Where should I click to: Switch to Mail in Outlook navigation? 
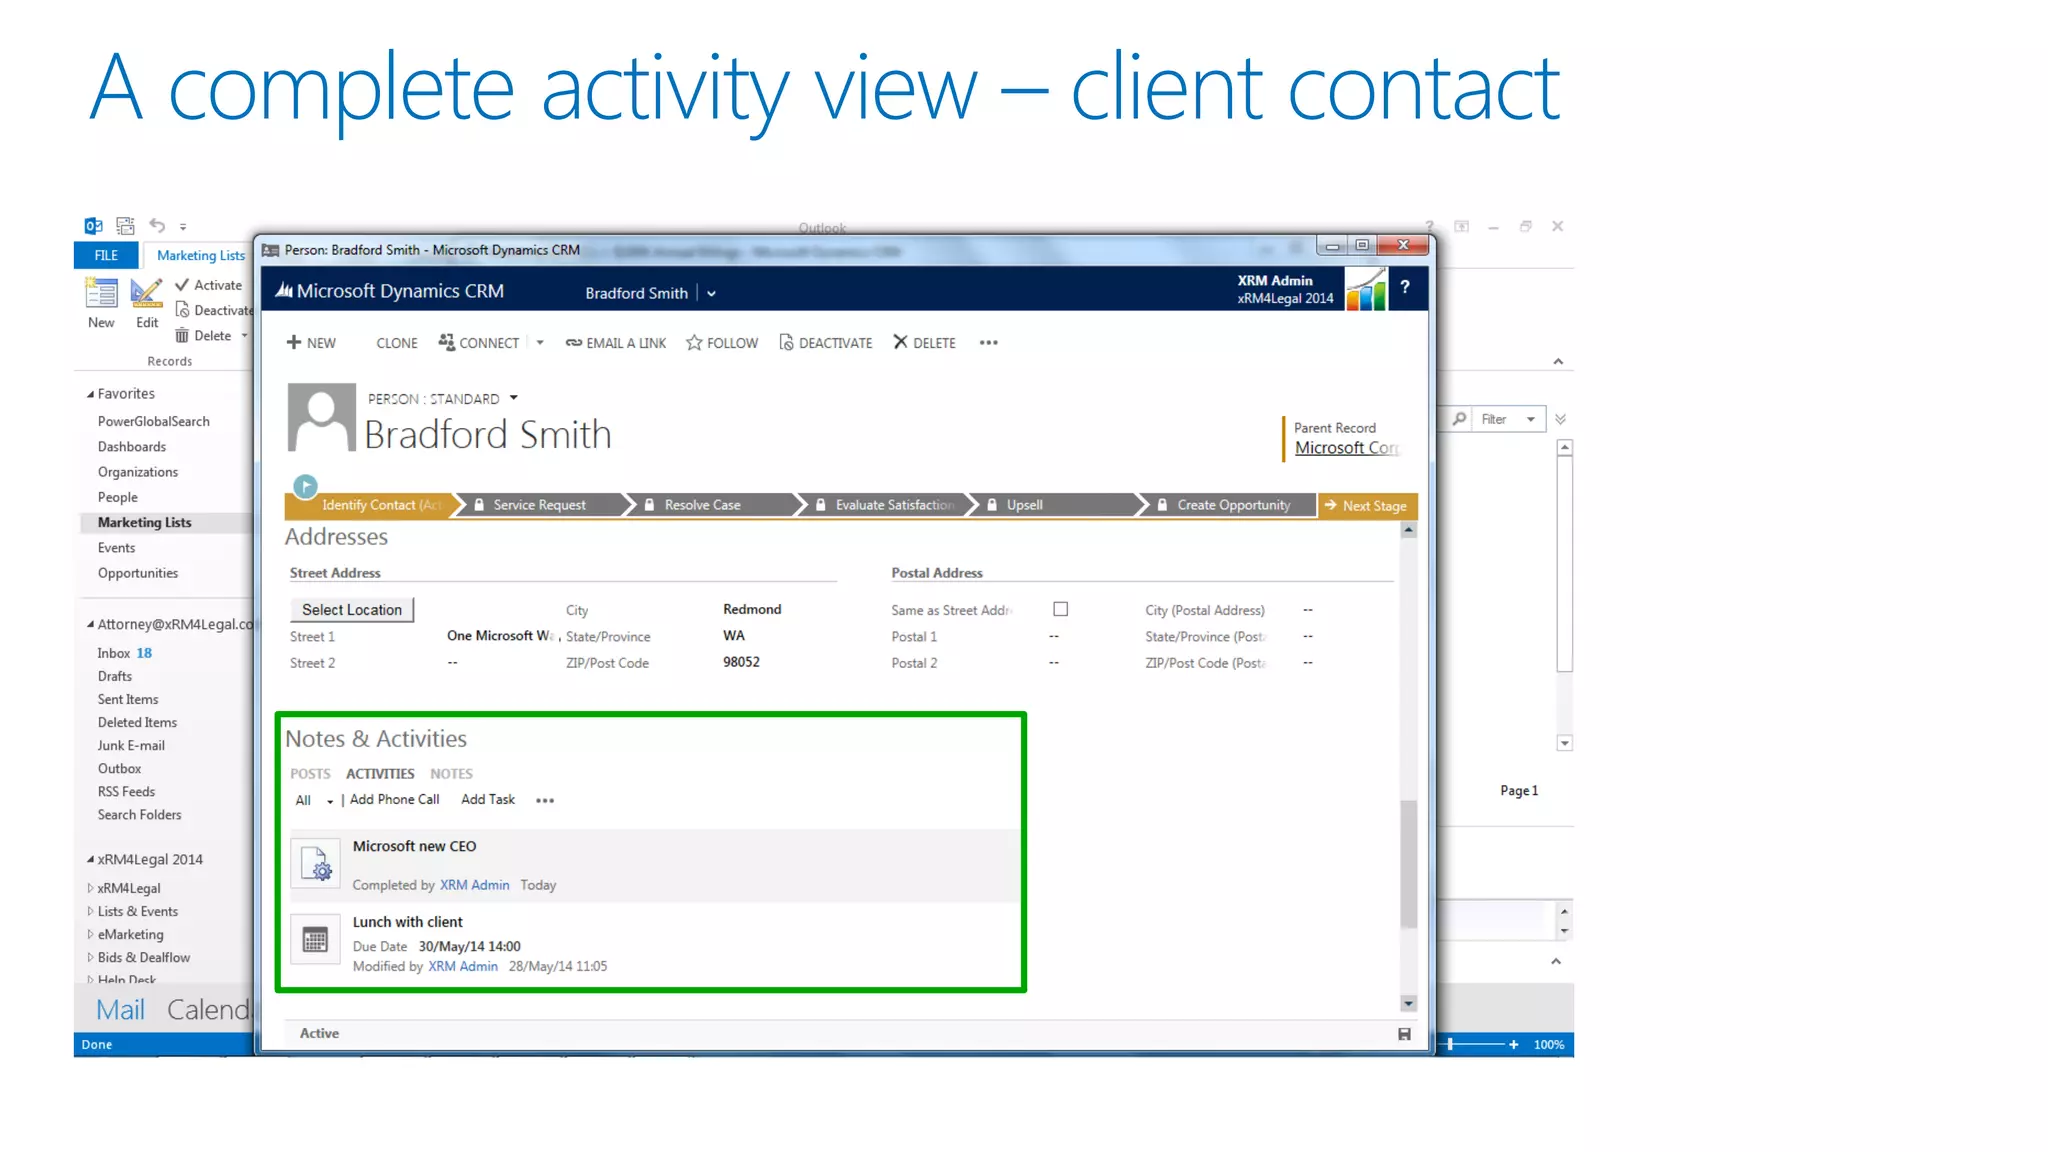(x=120, y=1010)
